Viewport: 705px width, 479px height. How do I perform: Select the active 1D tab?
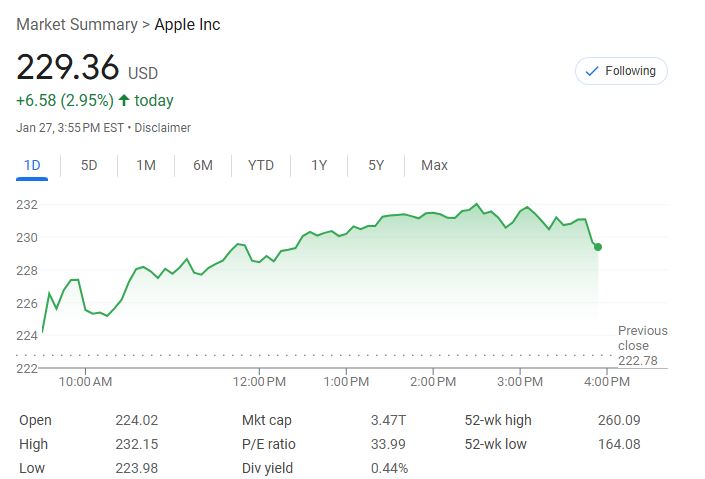point(32,165)
